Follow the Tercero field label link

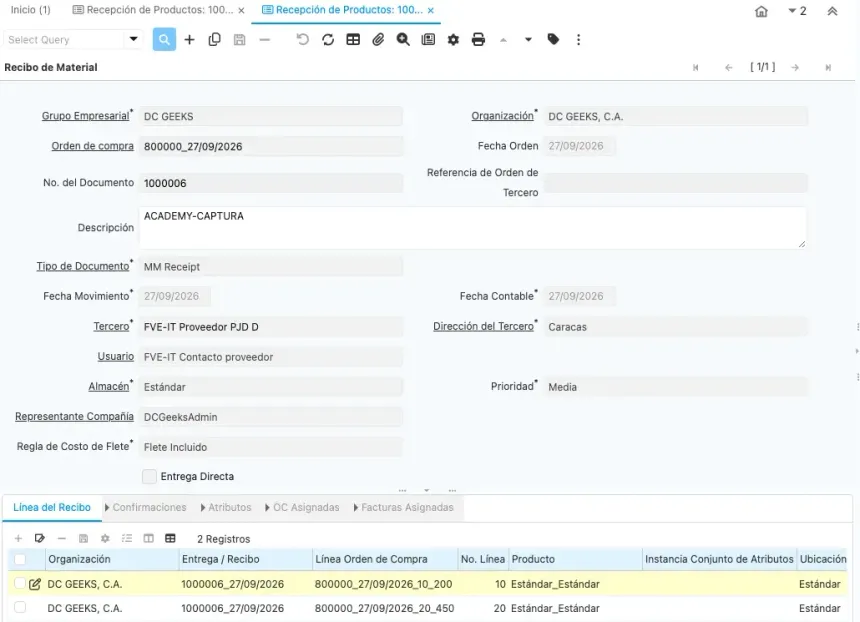[111, 326]
